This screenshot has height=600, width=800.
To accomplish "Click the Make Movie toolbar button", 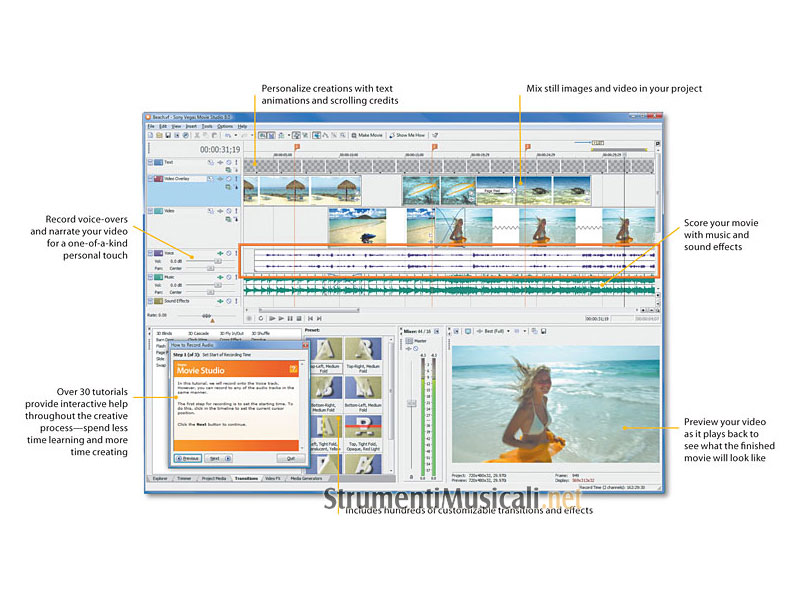I will [369, 134].
